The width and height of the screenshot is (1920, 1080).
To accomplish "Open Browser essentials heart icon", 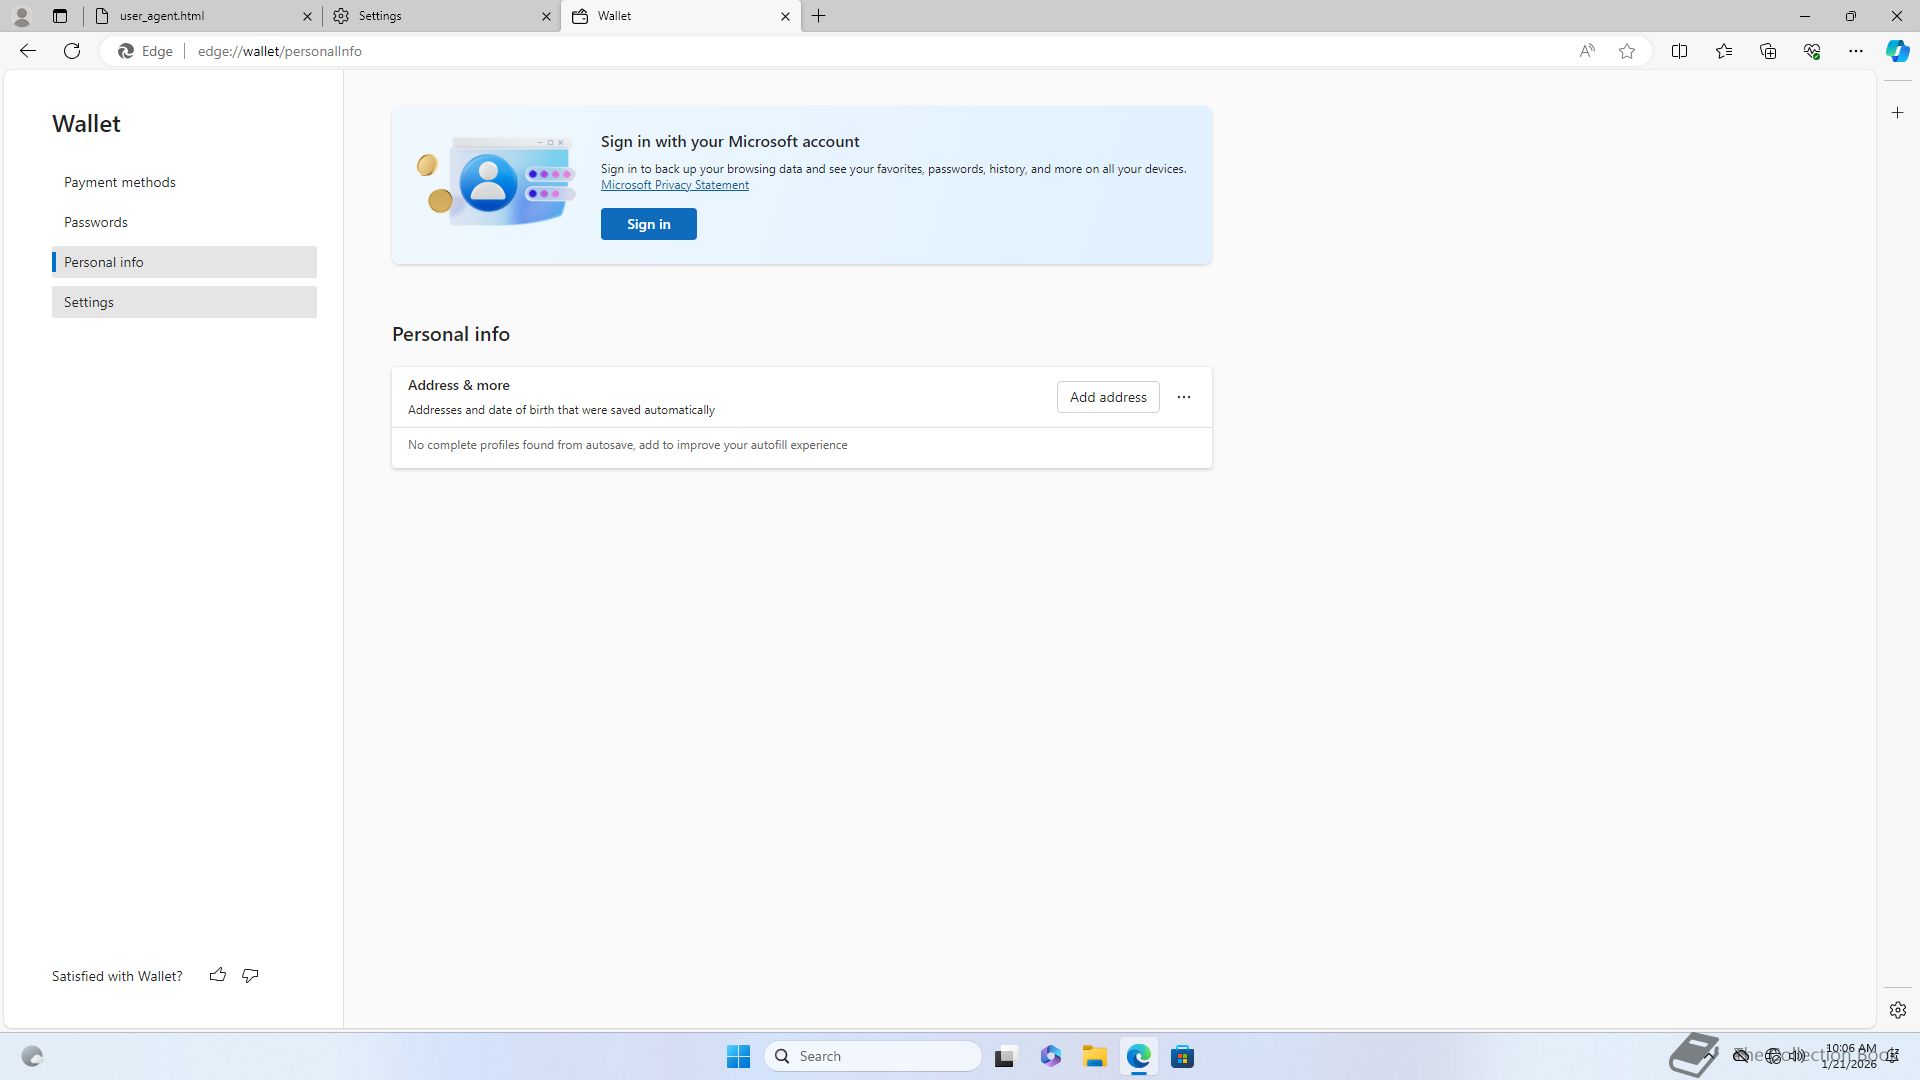I will tap(1812, 51).
